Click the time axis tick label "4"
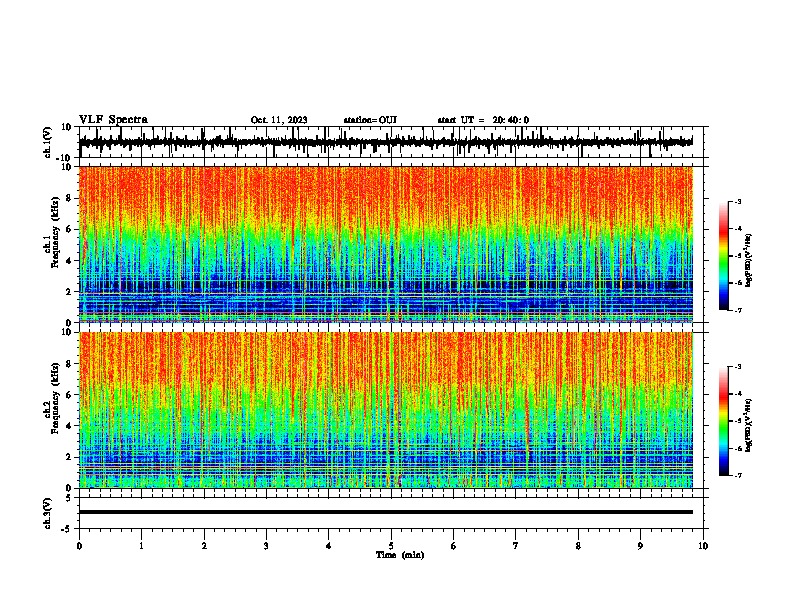This screenshot has height=612, width=792. coord(329,546)
